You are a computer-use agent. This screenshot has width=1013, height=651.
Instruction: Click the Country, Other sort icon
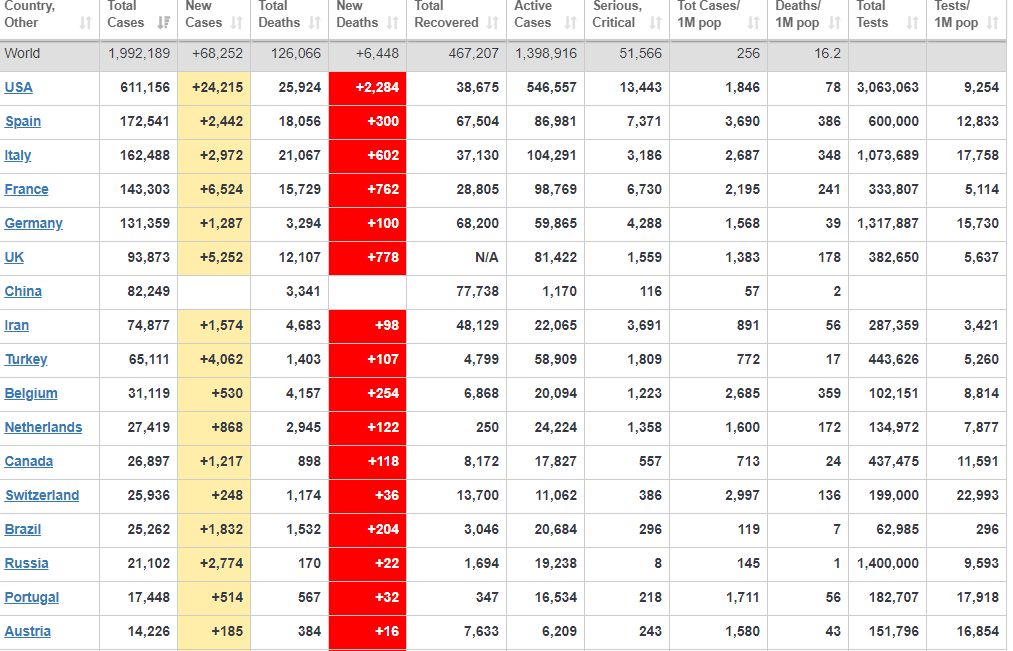86,22
